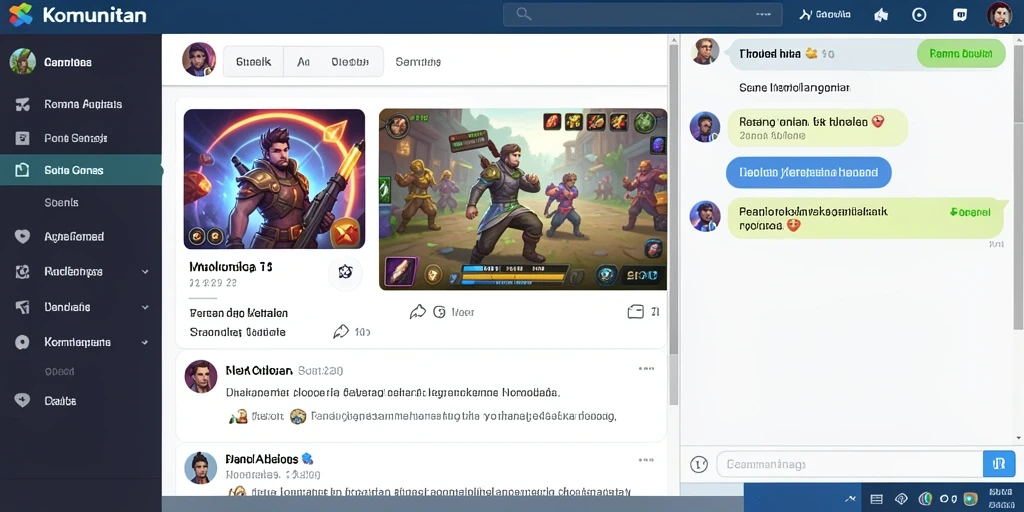
Task: Open the chat bubble icon in header
Action: click(960, 14)
